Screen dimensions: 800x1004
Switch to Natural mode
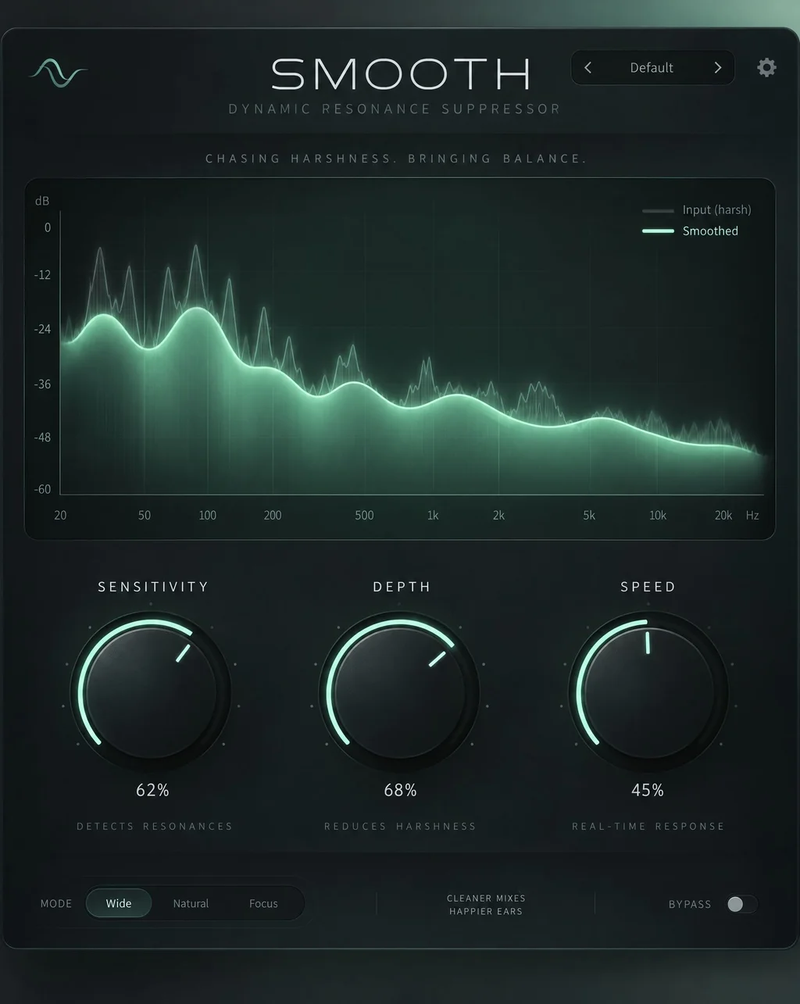(191, 903)
